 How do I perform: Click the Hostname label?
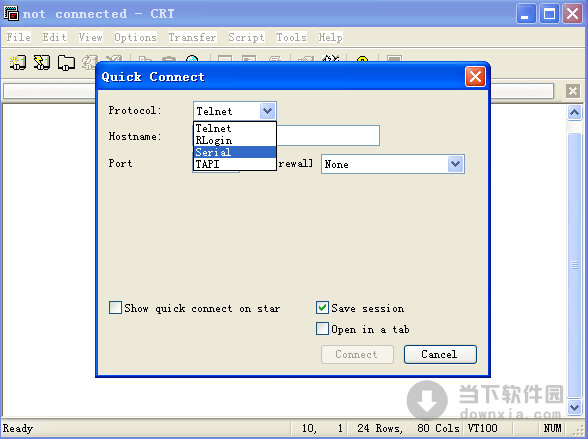pos(135,136)
